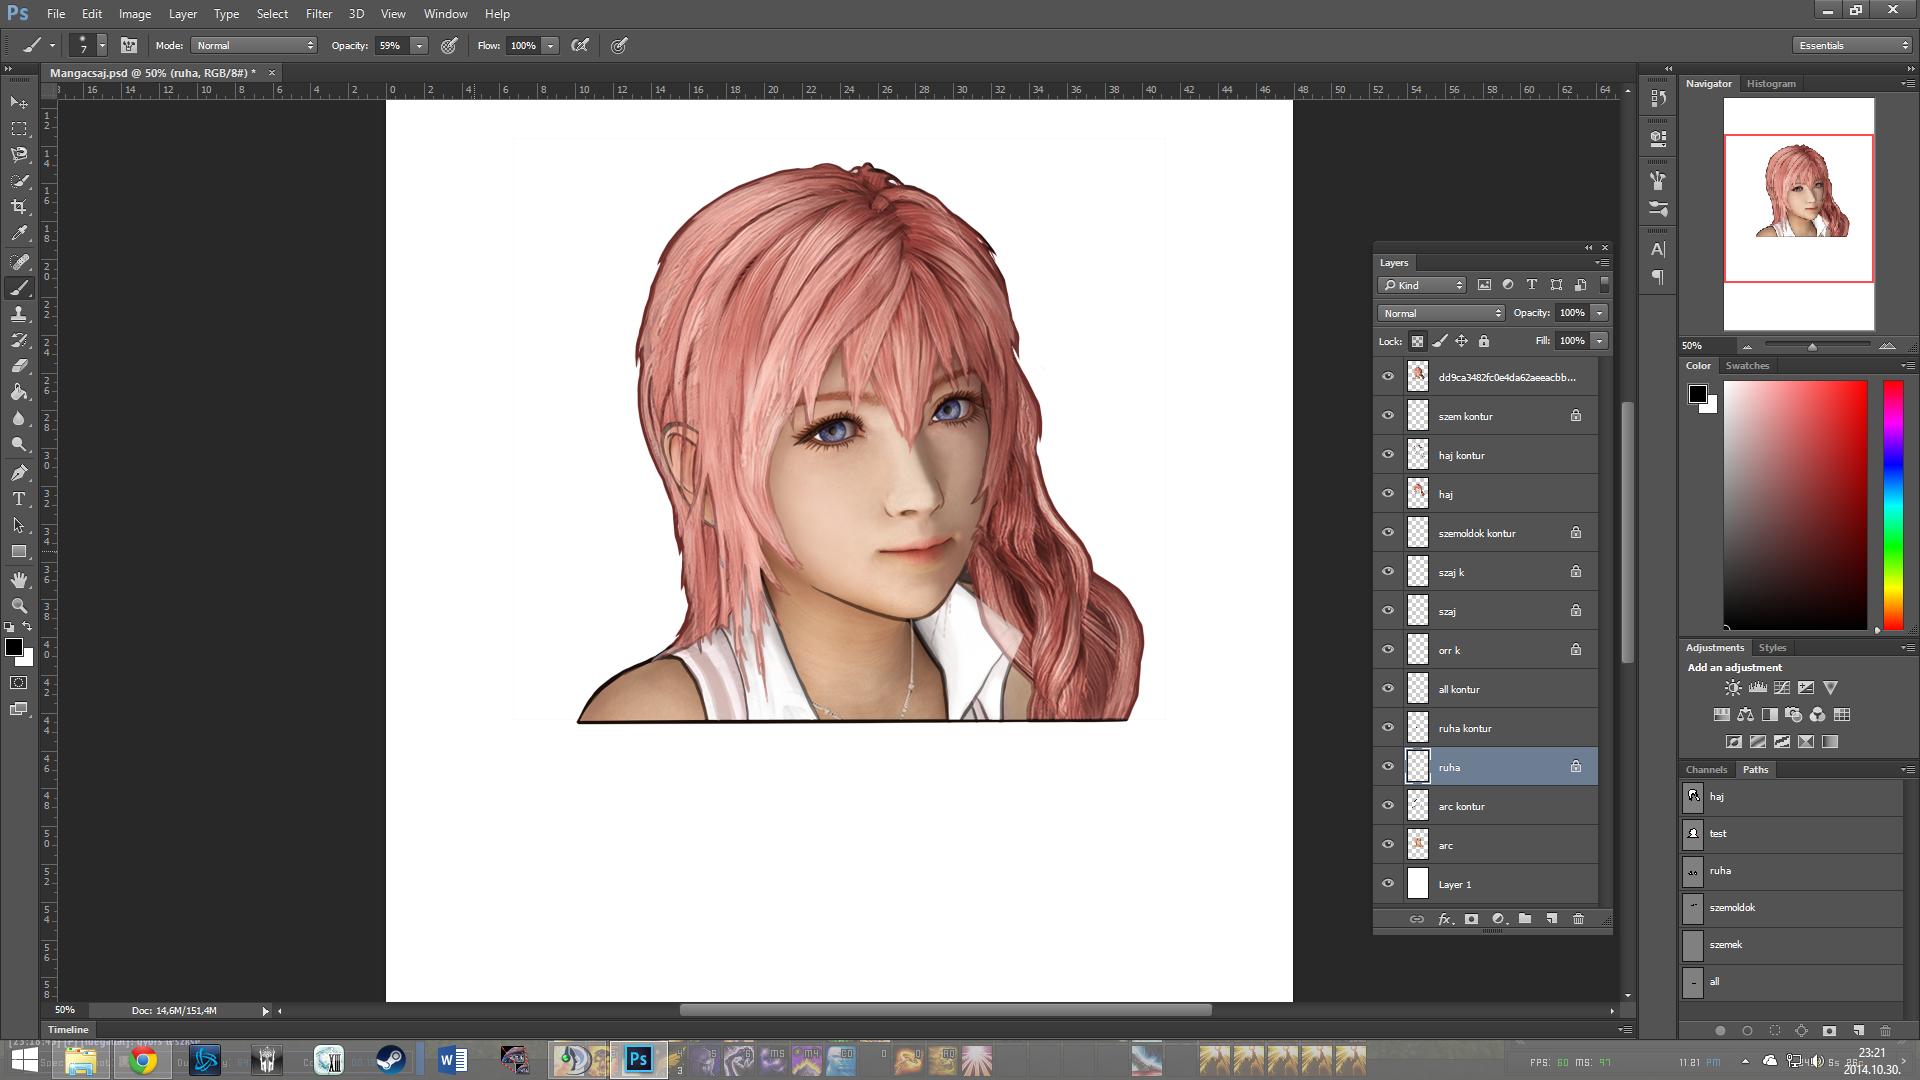Create a new layer group folder

coord(1525,919)
